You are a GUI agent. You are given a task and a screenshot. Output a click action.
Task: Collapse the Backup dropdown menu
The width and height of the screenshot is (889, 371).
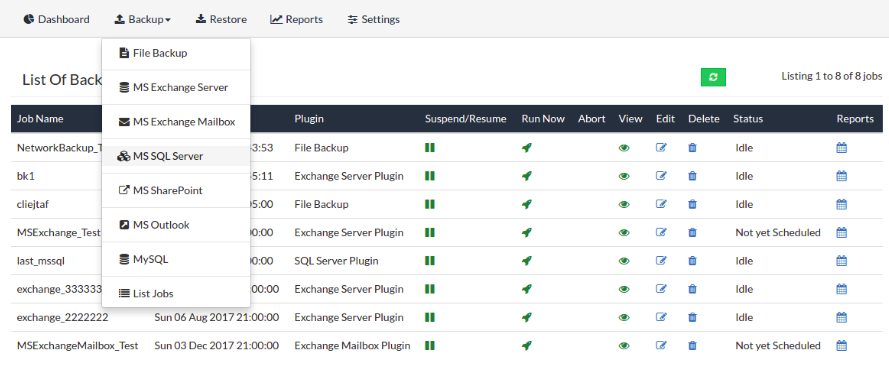[142, 19]
